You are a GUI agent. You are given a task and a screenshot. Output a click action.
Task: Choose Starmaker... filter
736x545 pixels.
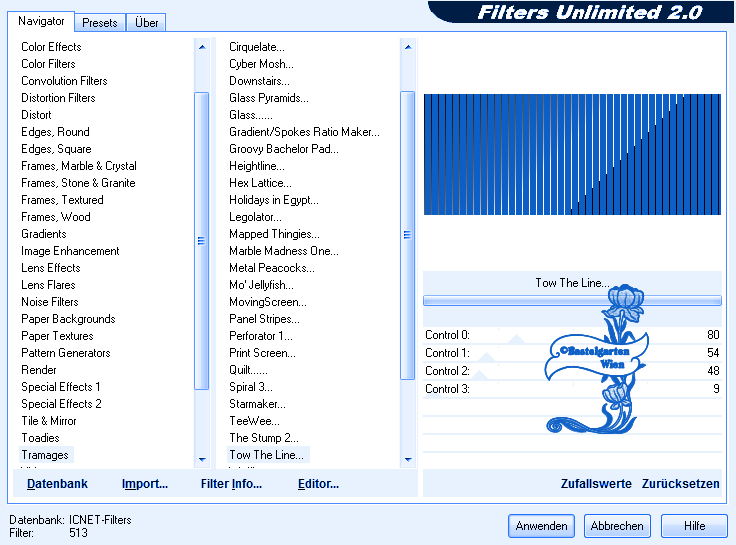257,404
